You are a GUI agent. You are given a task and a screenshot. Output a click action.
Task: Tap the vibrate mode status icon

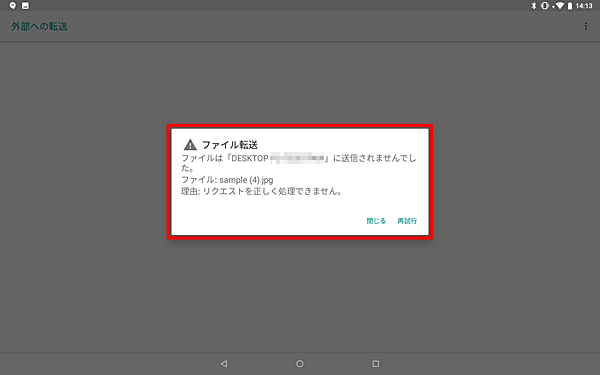[545, 5]
